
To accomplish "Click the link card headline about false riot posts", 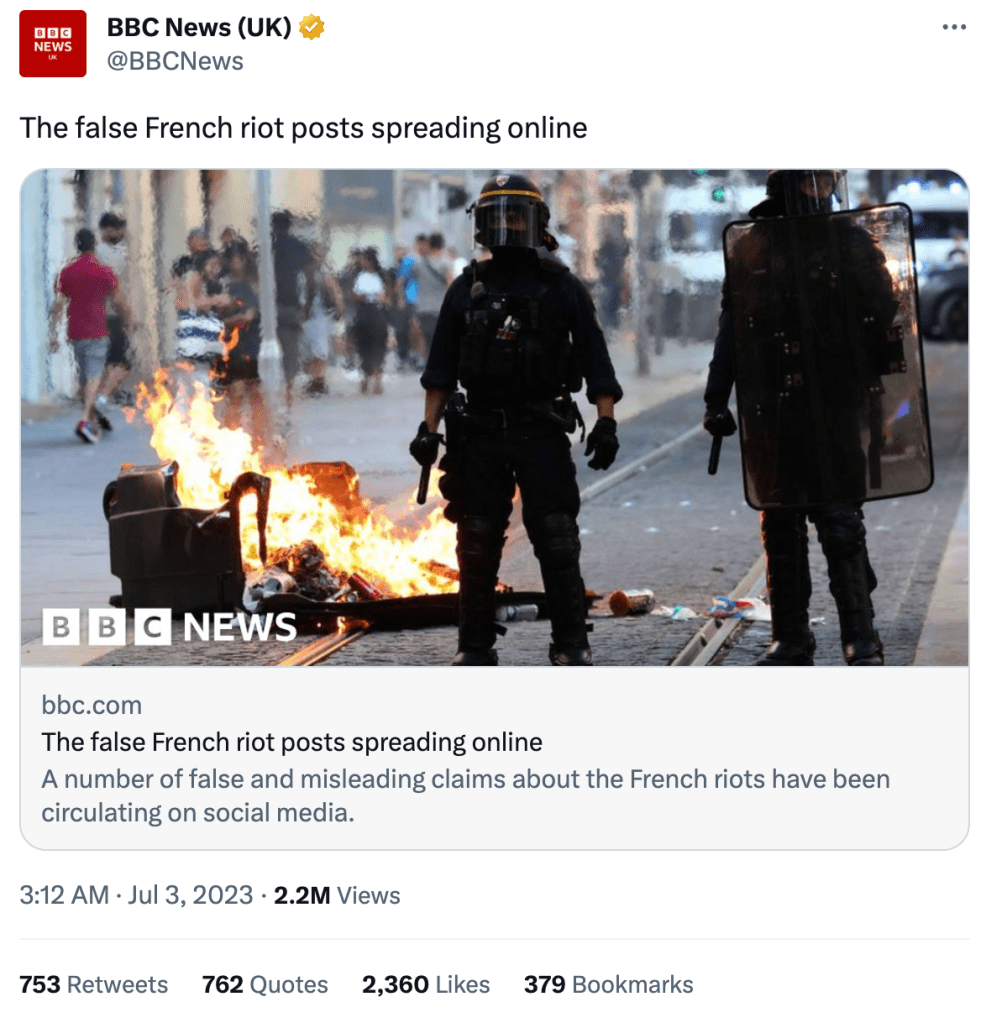I will [x=292, y=742].
